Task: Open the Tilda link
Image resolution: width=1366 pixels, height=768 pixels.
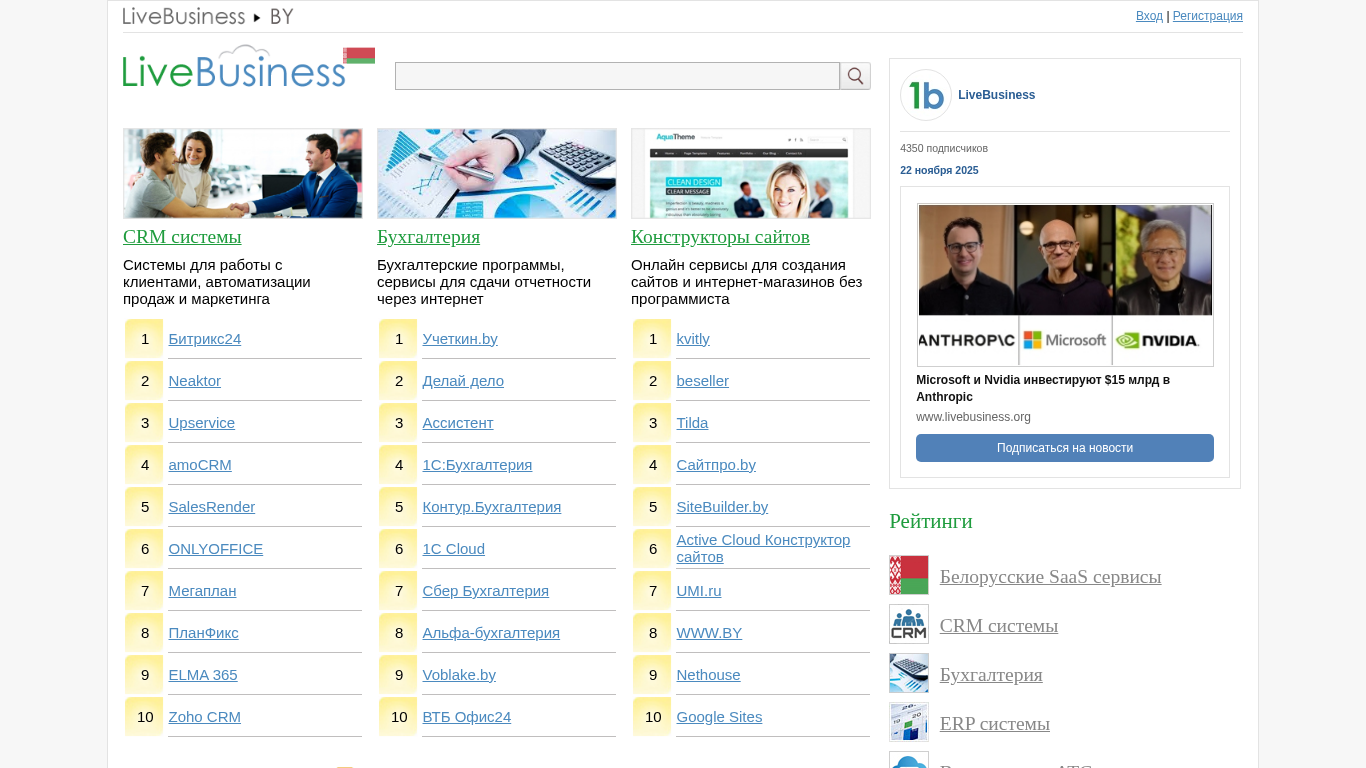Action: pyautogui.click(x=692, y=423)
